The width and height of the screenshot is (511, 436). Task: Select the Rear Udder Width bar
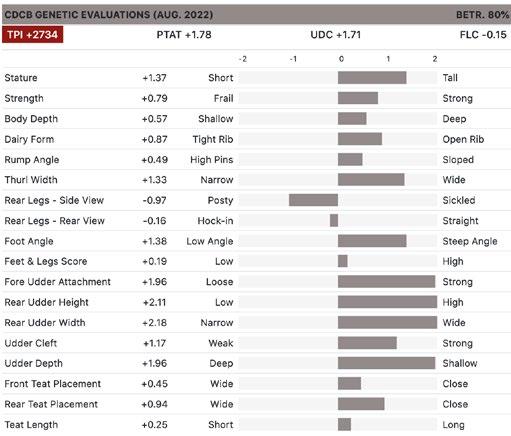(x=387, y=322)
